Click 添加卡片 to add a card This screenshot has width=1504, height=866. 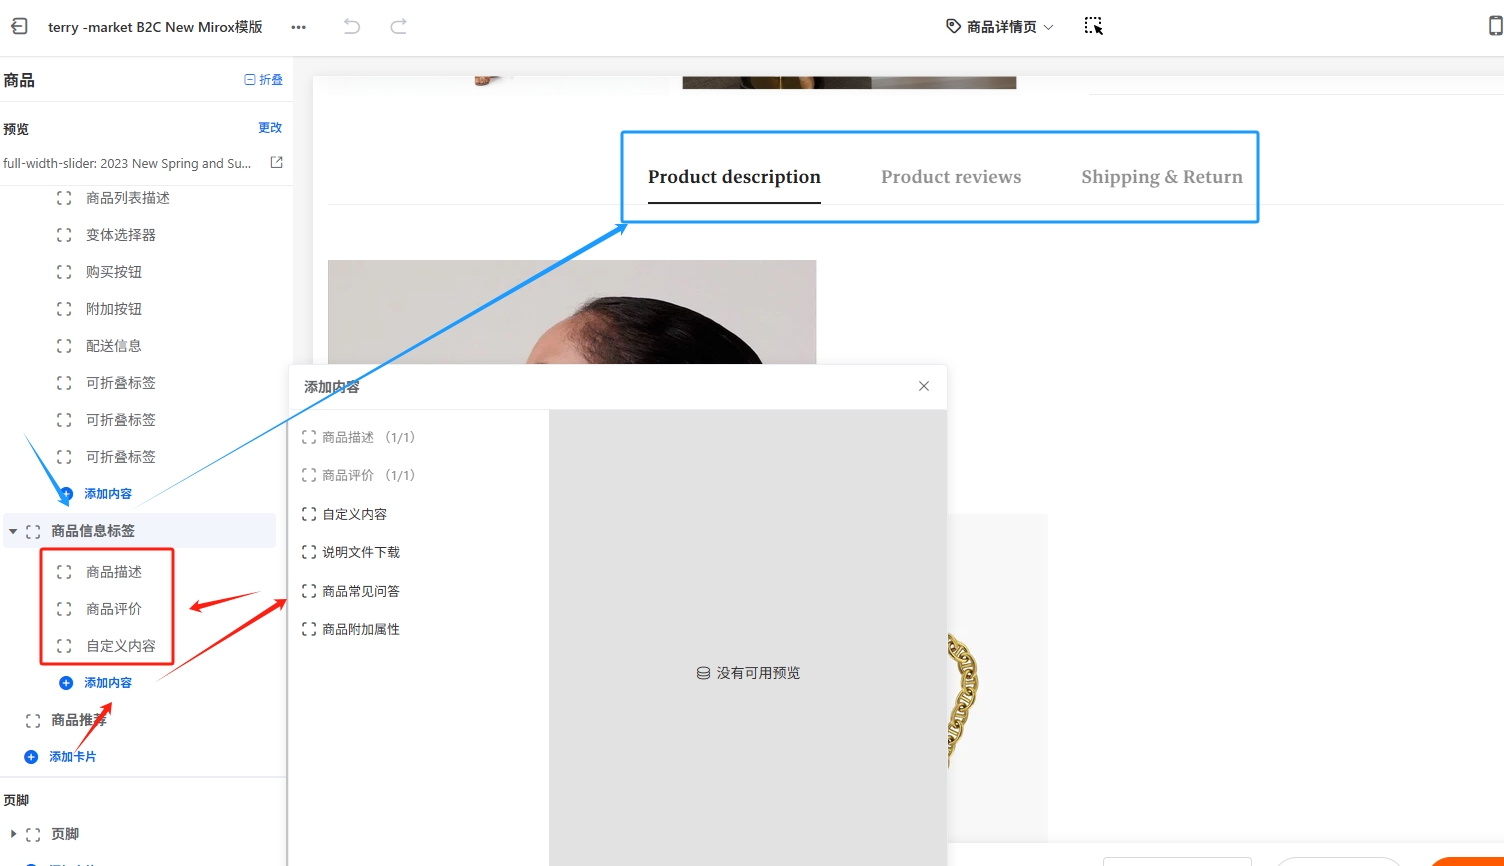(x=72, y=757)
